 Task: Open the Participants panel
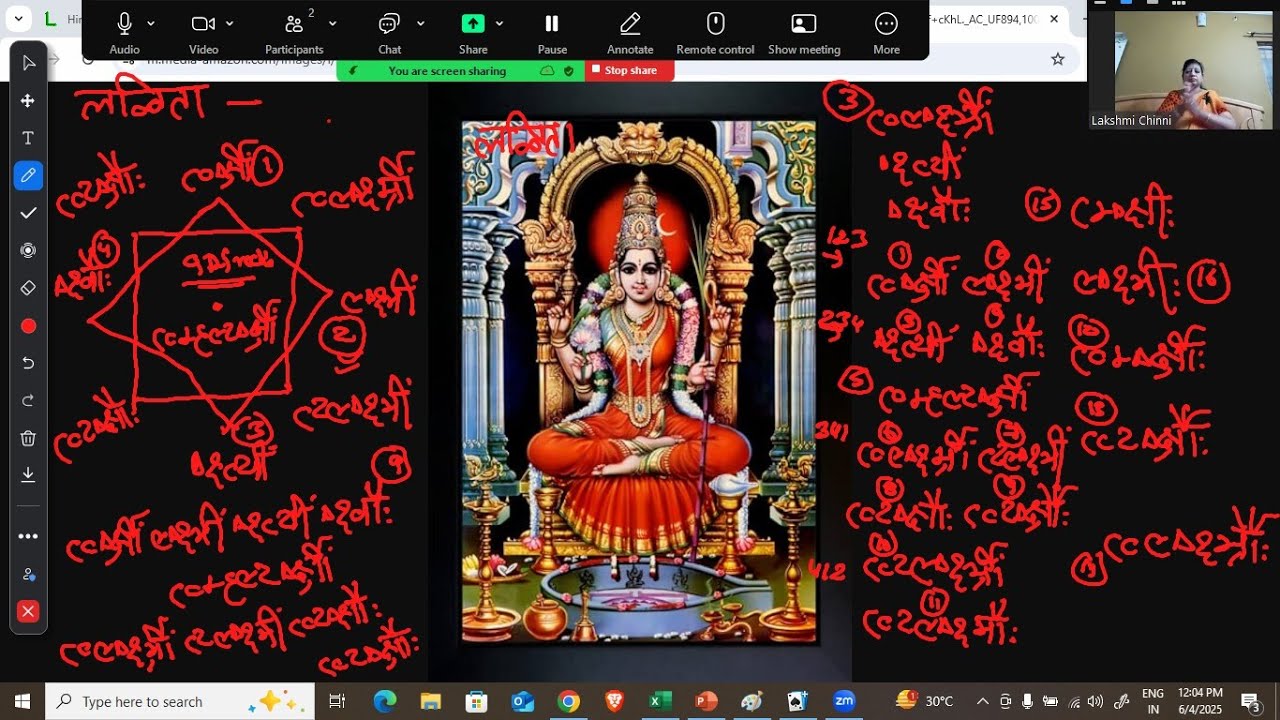pos(294,32)
